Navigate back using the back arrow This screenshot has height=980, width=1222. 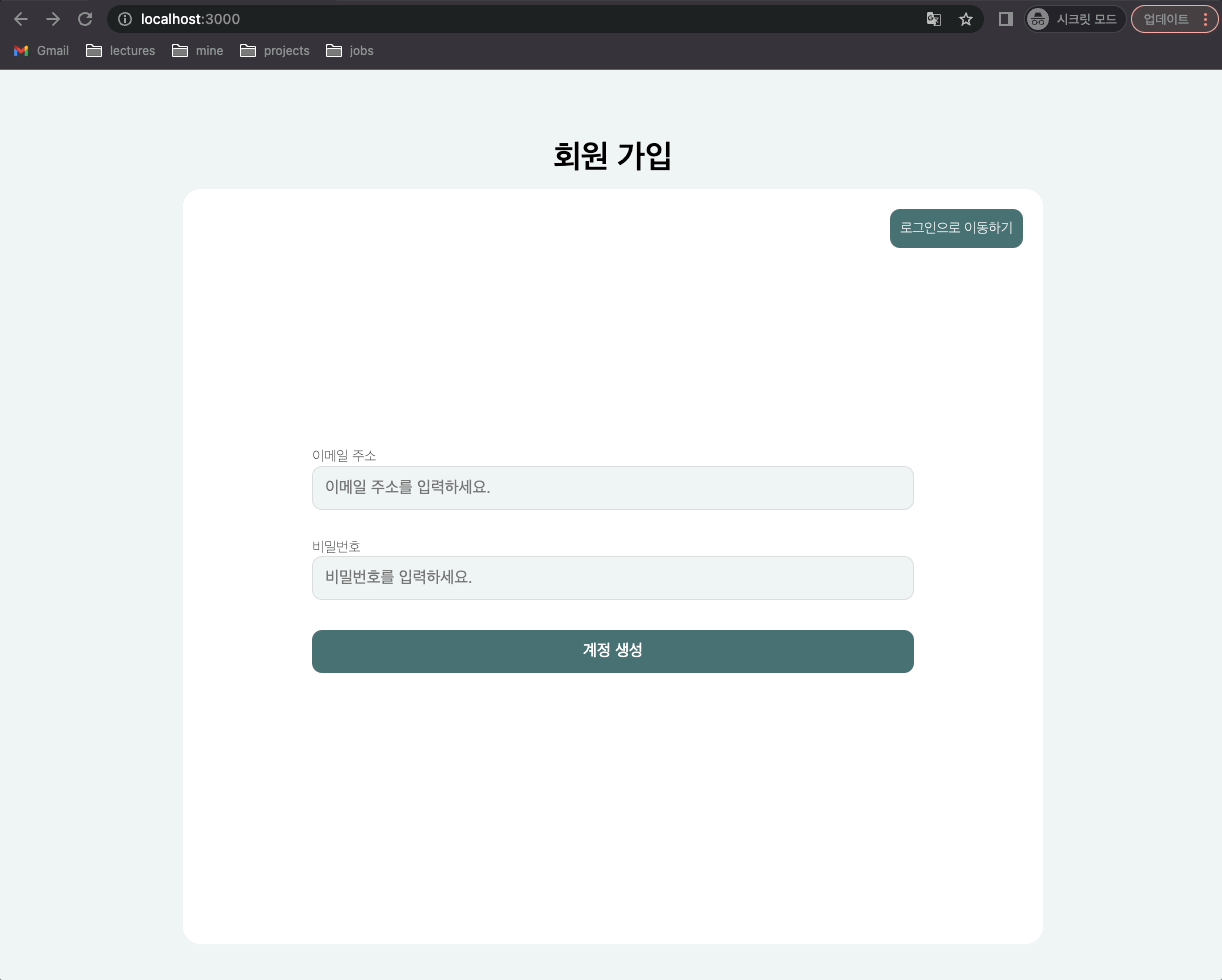click(20, 19)
